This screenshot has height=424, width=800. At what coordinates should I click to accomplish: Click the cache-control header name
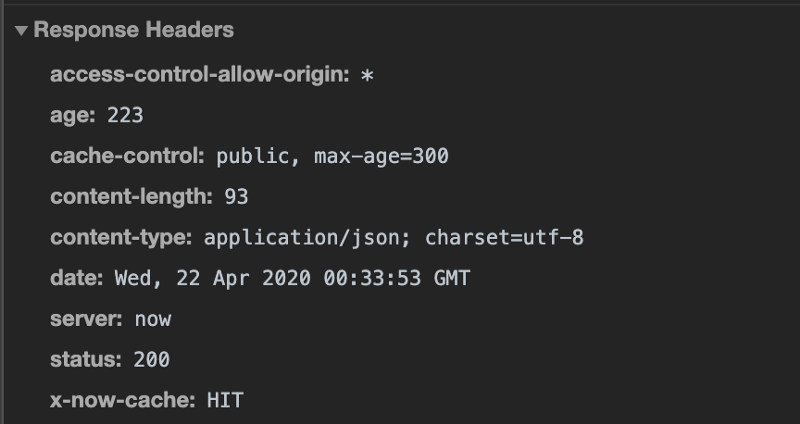tap(128, 156)
